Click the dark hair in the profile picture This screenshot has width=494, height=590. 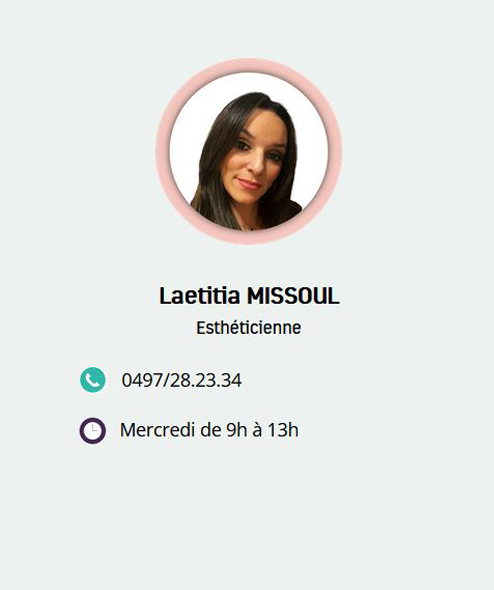pyautogui.click(x=216, y=158)
